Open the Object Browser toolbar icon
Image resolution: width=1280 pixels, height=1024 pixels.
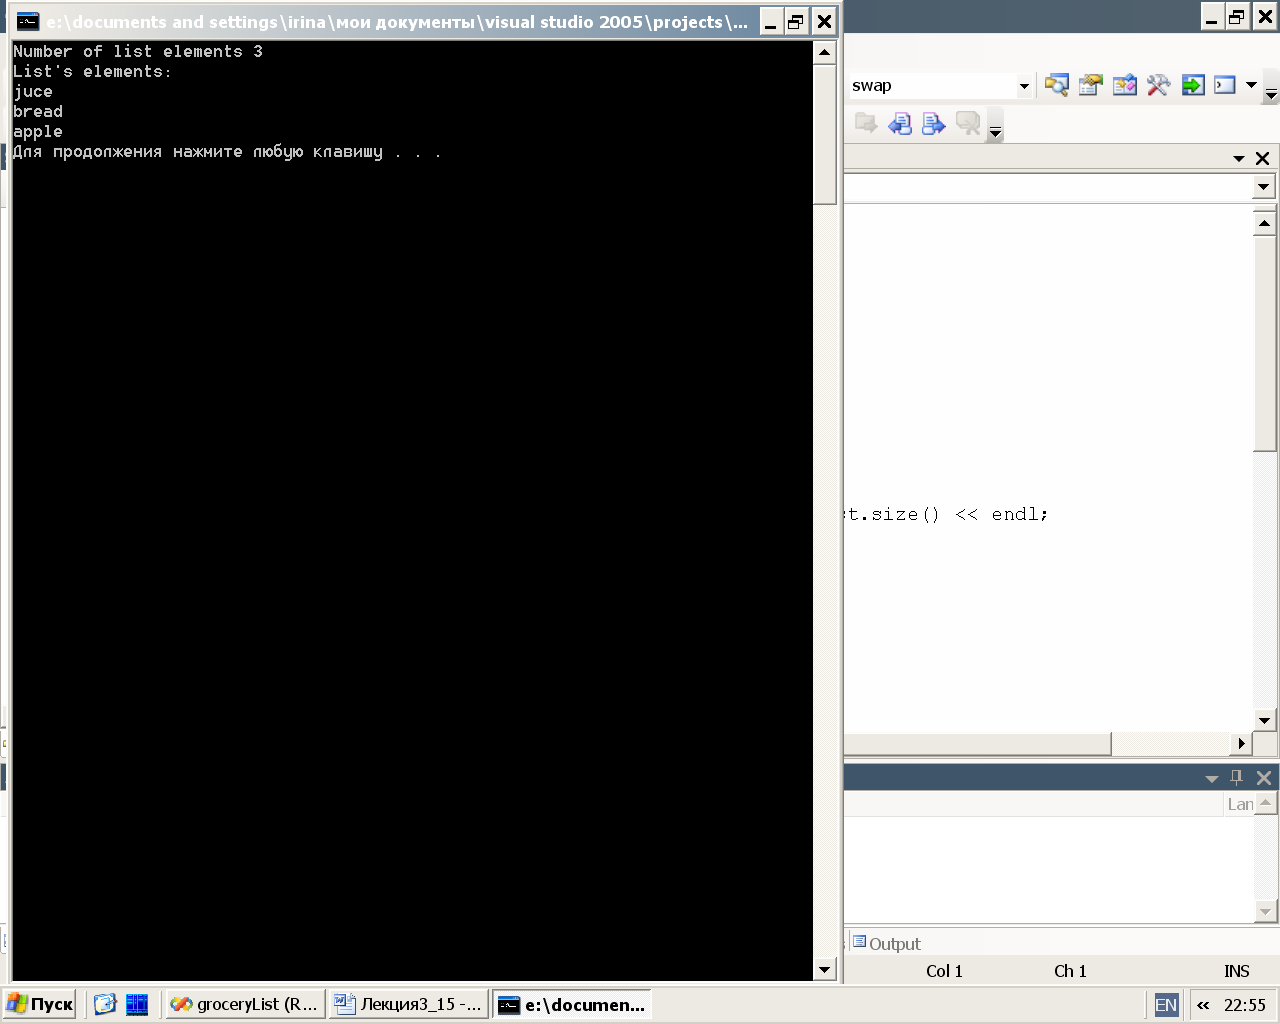pyautogui.click(x=1125, y=86)
